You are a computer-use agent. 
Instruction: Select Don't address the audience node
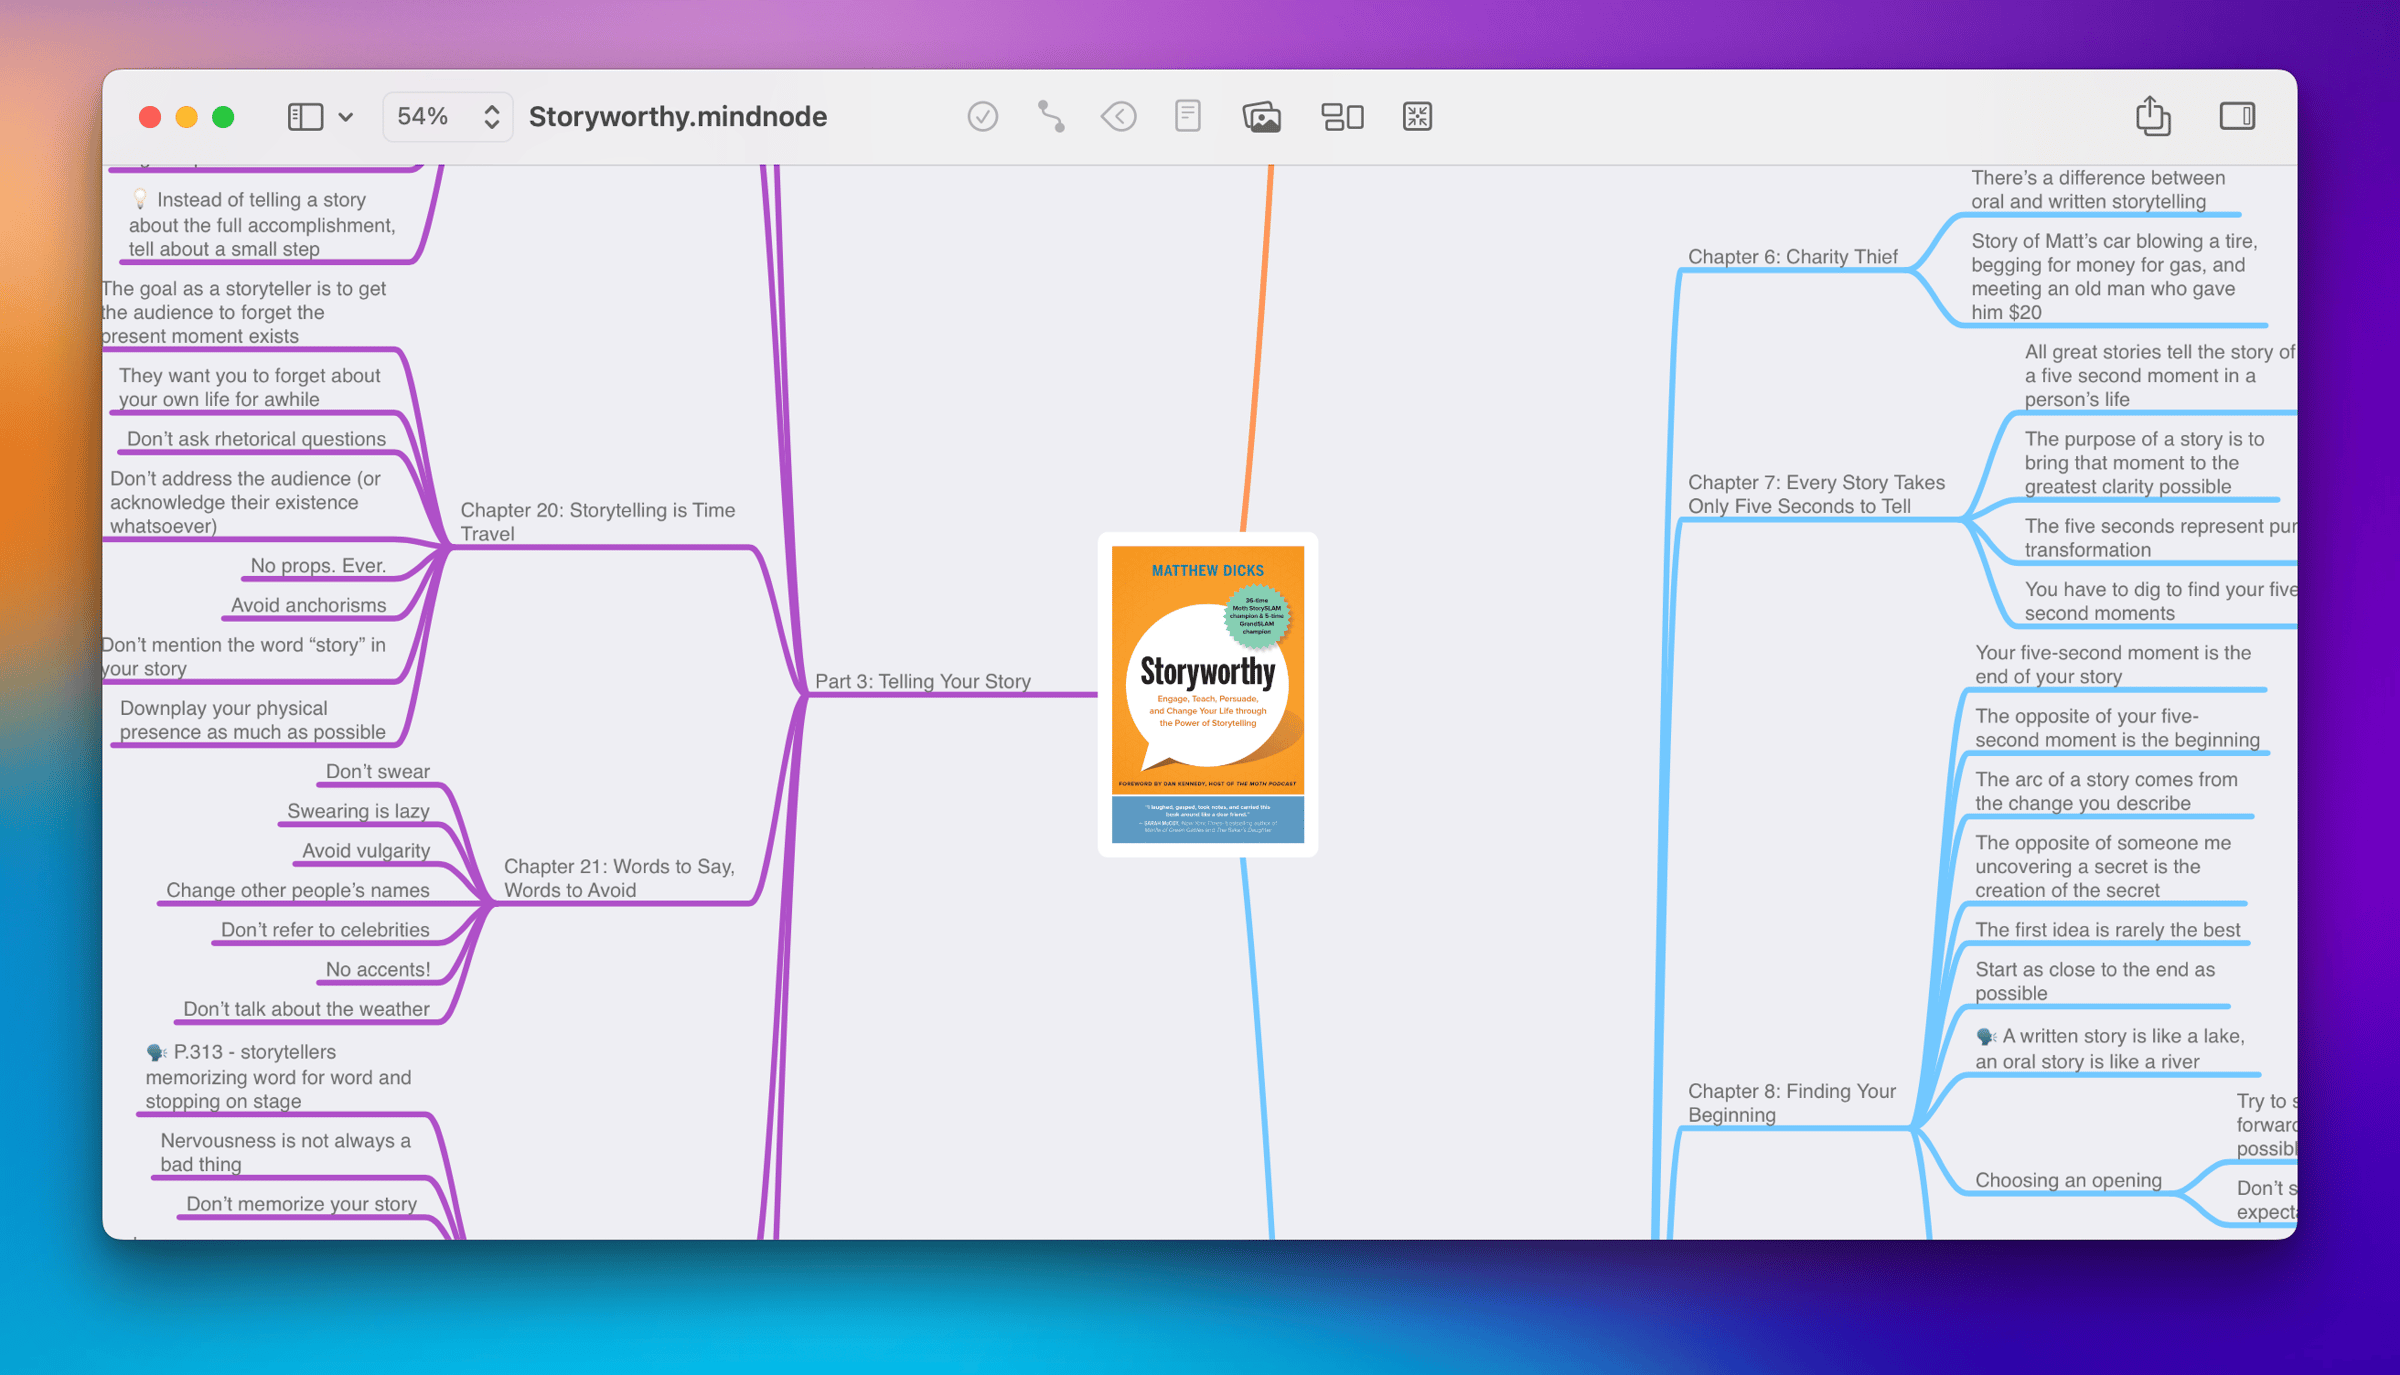pyautogui.click(x=245, y=502)
